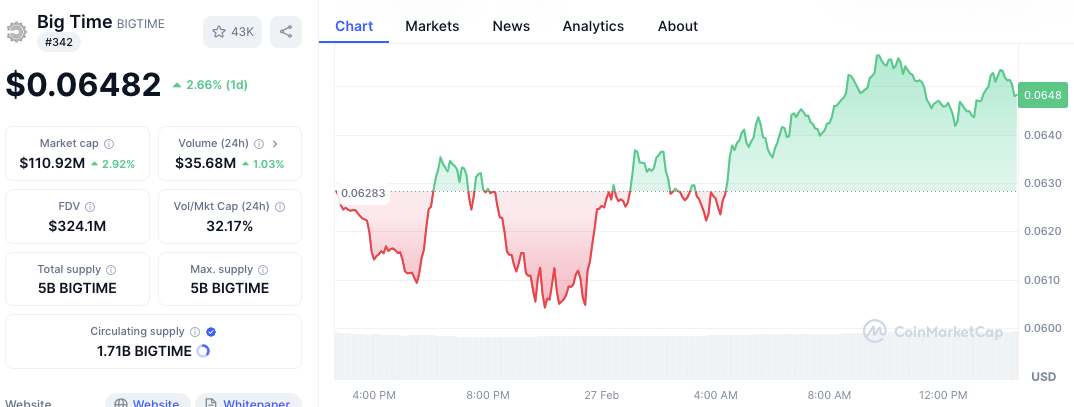Image resolution: width=1074 pixels, height=407 pixels.
Task: Go to the Analytics tab
Action: tap(593, 26)
